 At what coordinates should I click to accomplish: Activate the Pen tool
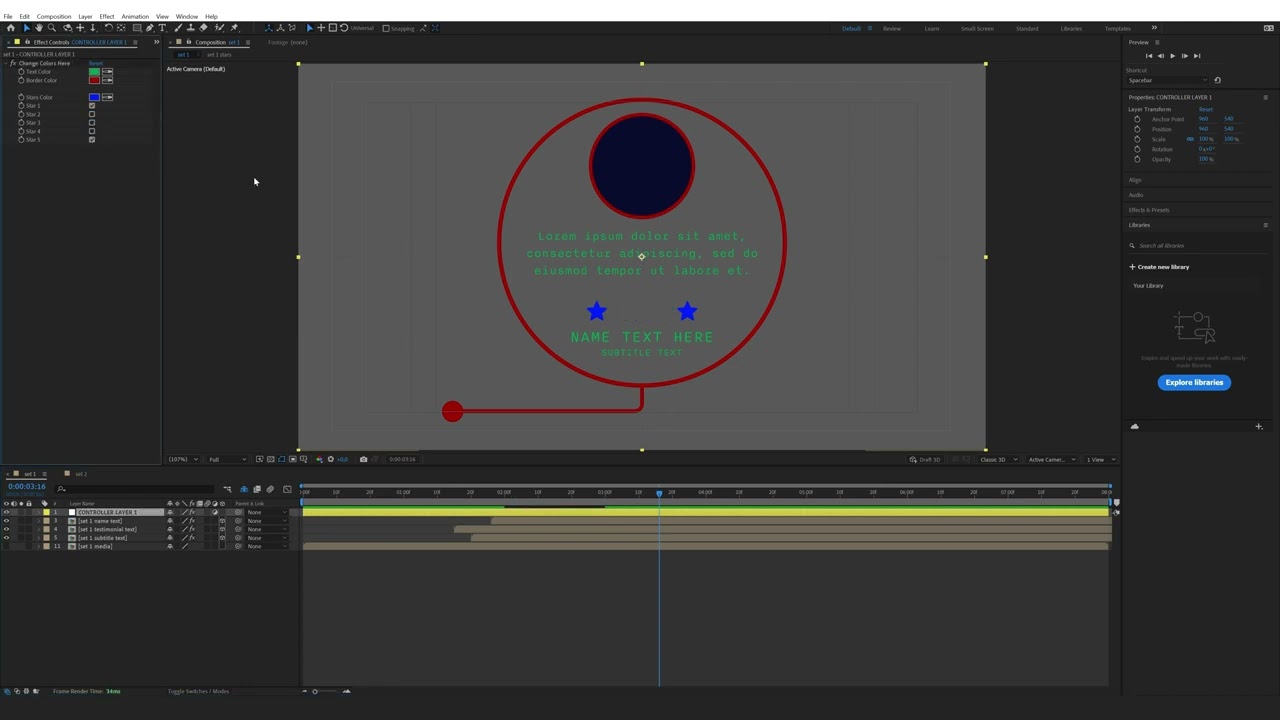pos(150,28)
